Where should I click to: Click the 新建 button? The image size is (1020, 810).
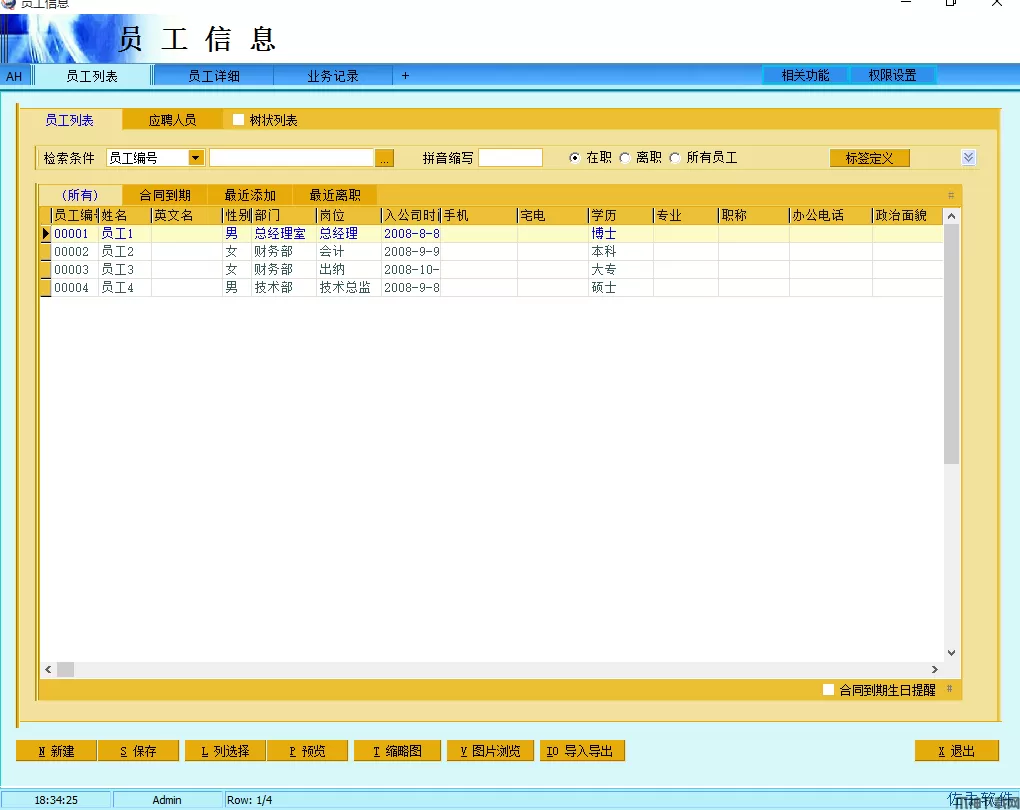click(x=56, y=751)
